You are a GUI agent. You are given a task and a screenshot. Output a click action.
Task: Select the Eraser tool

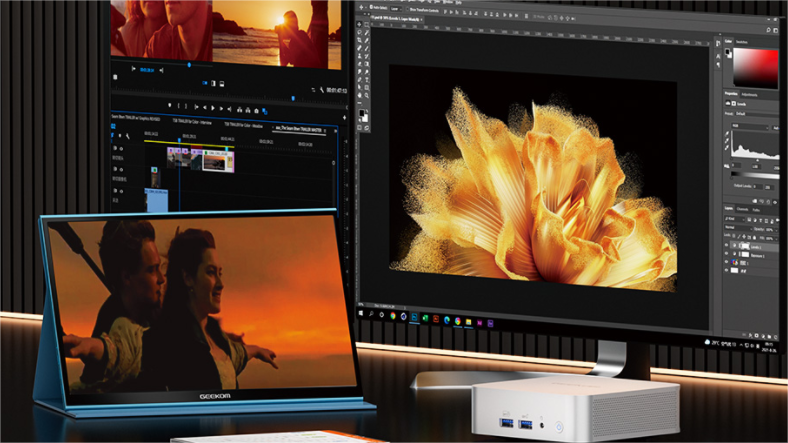pos(359,64)
